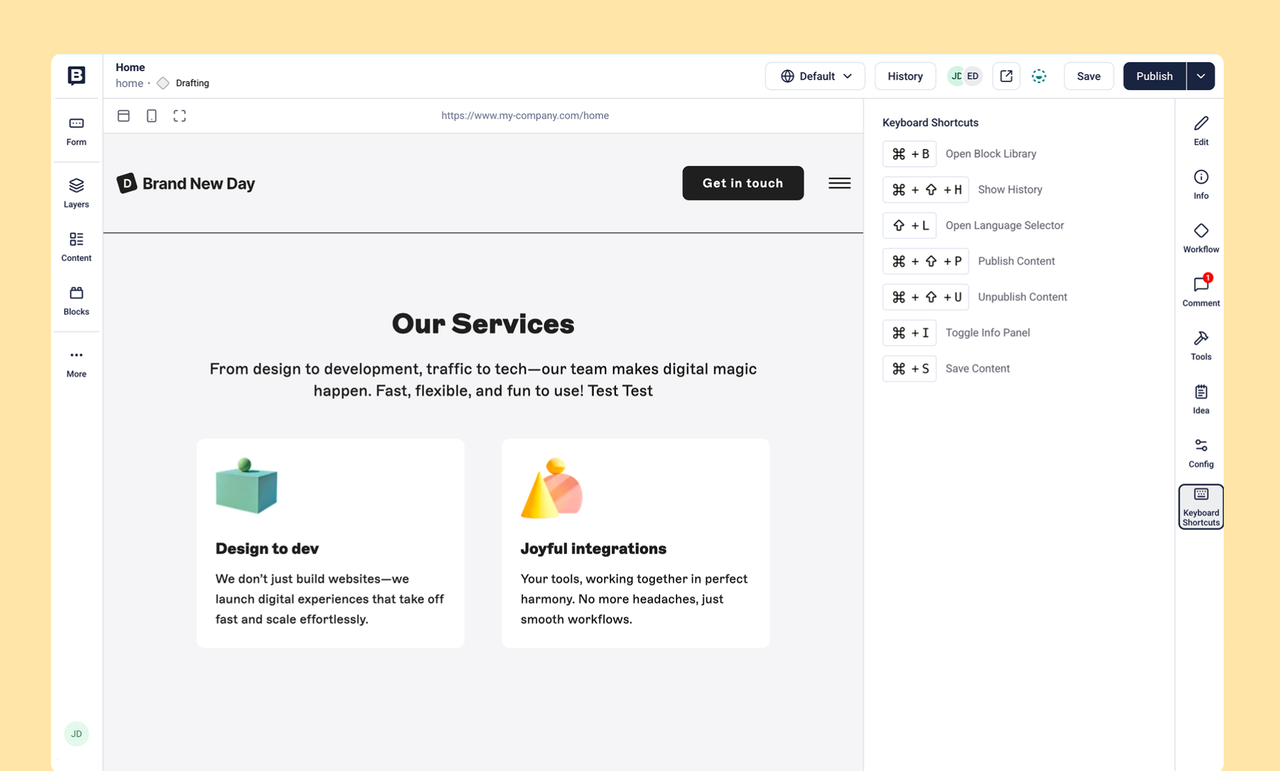Click the Design to dev title

267,548
